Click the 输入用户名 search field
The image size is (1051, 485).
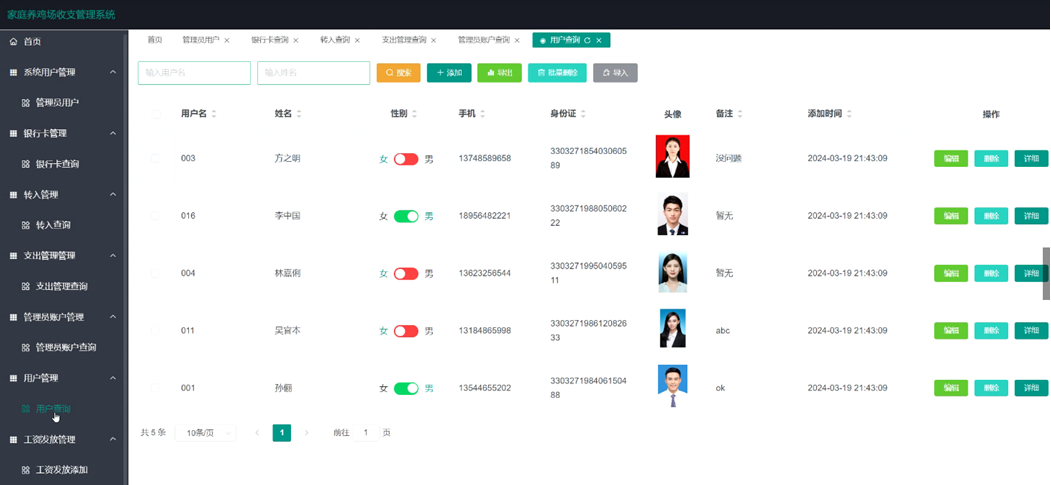tap(194, 73)
